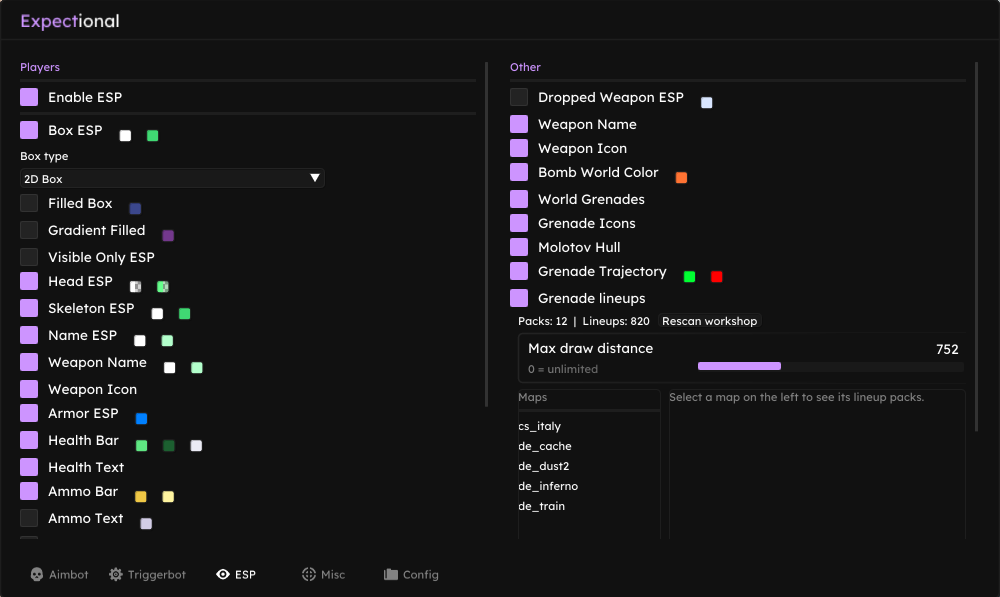
Task: Select the de_dust2 map entry
Action: pyautogui.click(x=543, y=466)
